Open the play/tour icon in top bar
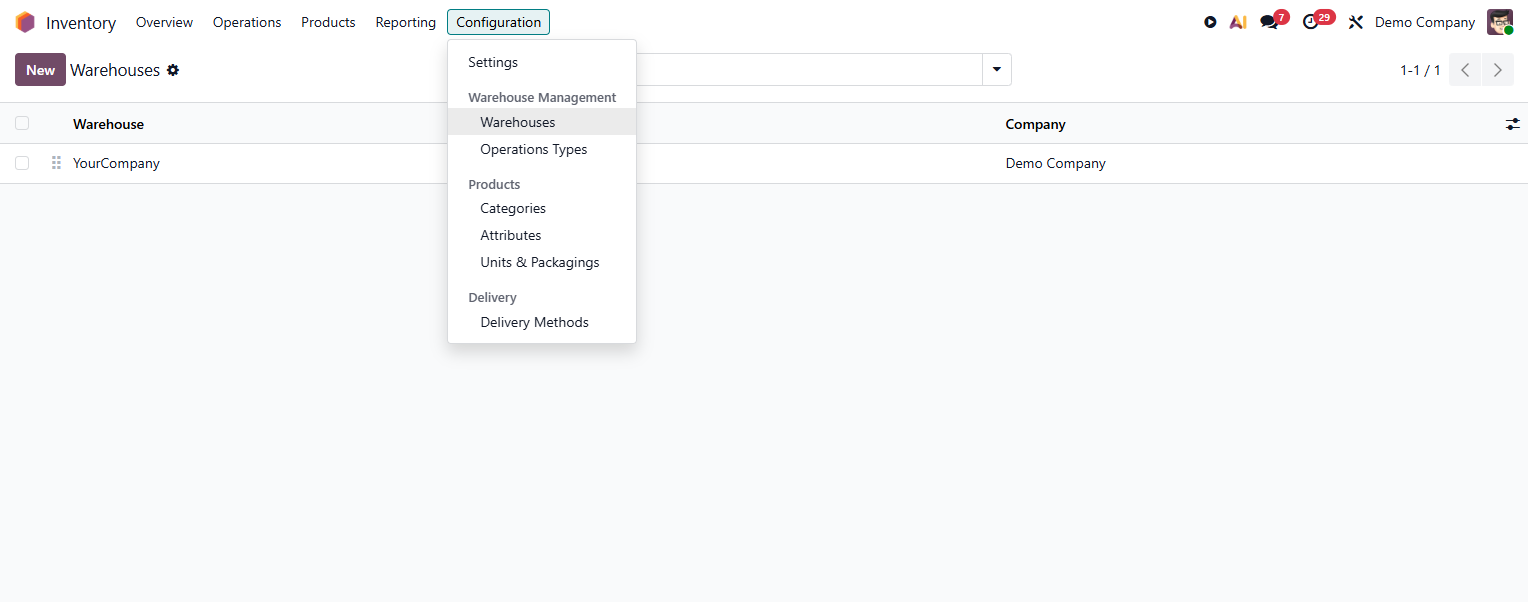Image resolution: width=1528 pixels, height=602 pixels. point(1210,22)
